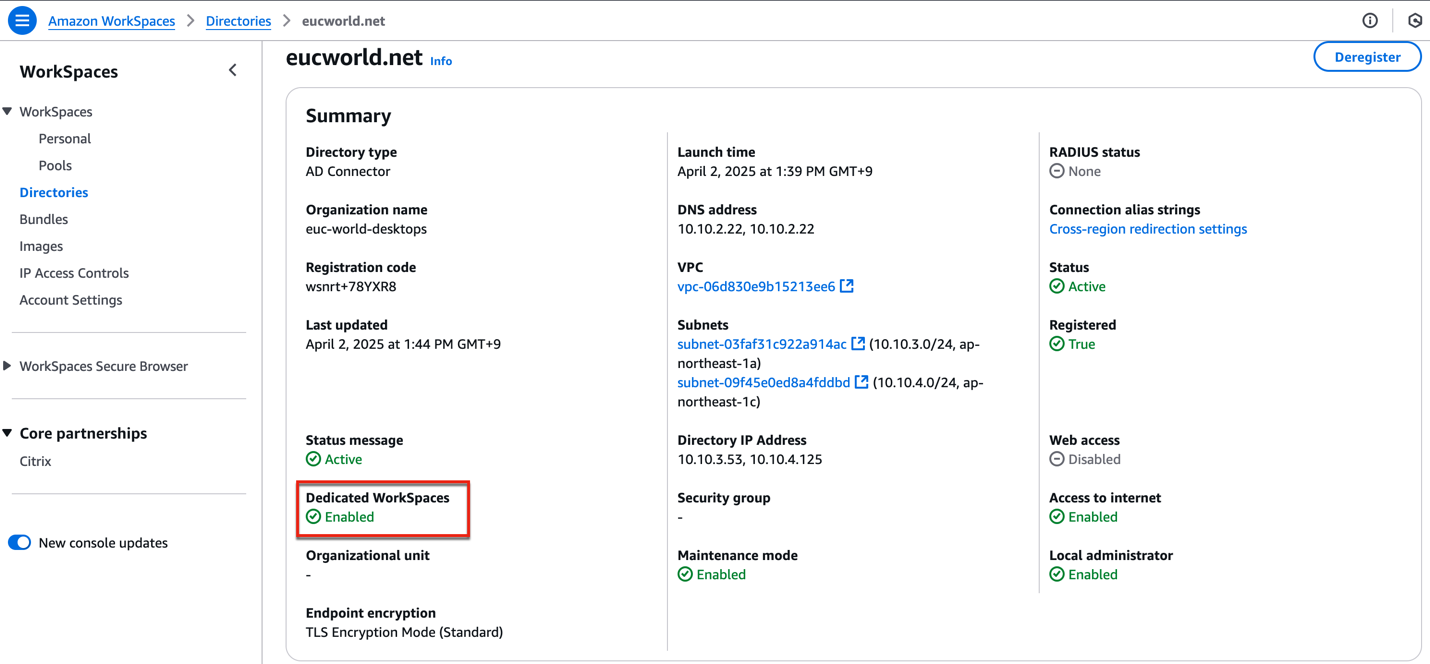This screenshot has width=1430, height=664.
Task: Expand WorkSpaces Secure Browser section
Action: coord(8,366)
